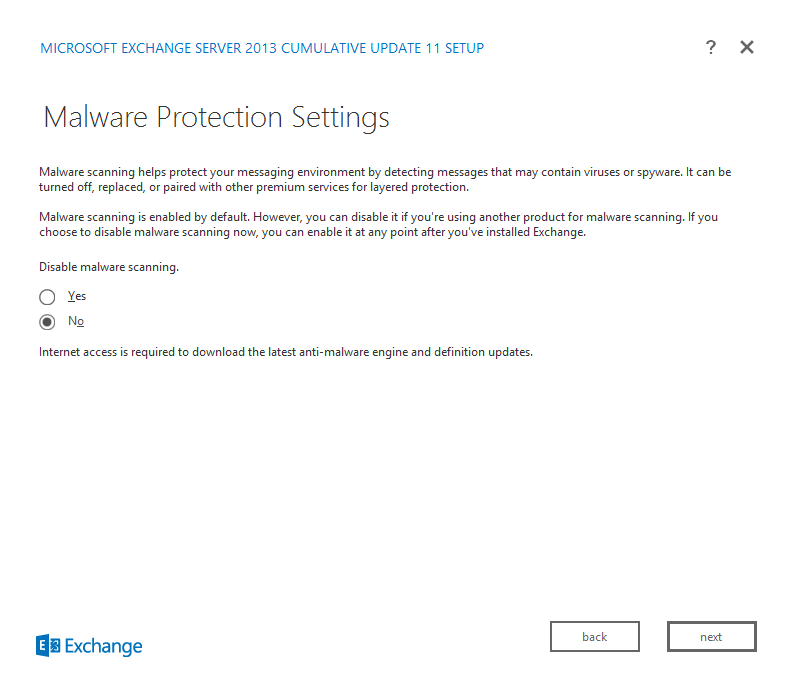Proceed by clicking the next button
This screenshot has width=792, height=694.
pyautogui.click(x=711, y=637)
